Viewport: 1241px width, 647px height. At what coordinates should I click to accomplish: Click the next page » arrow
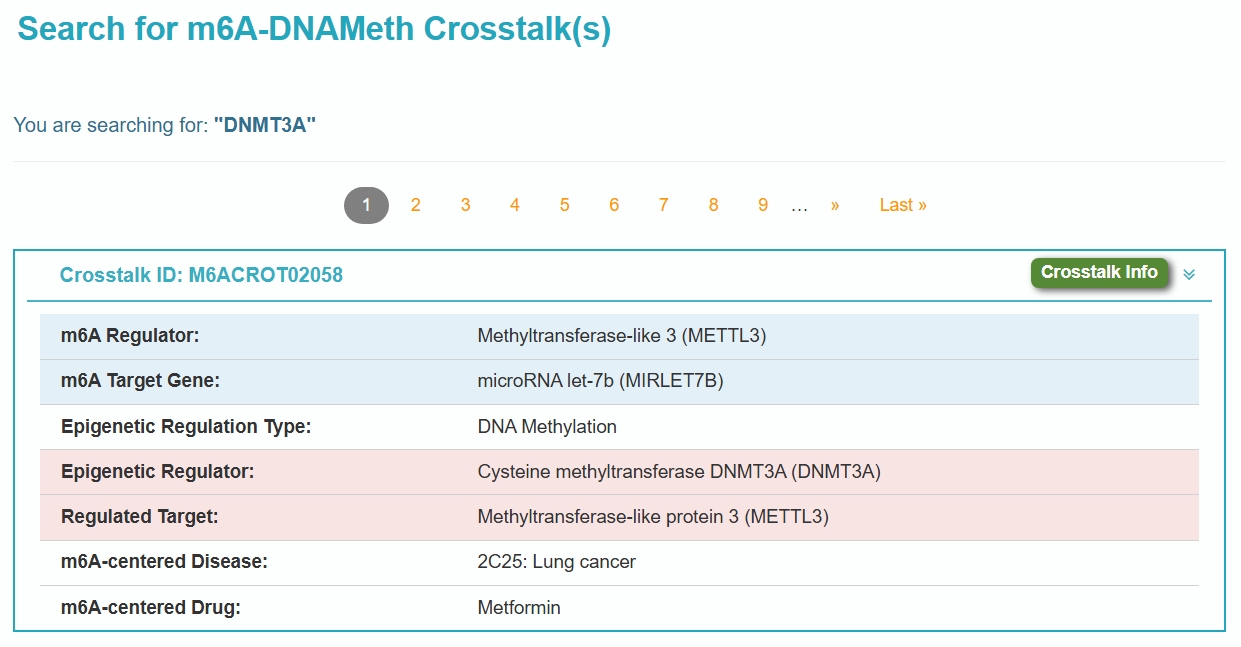tap(835, 205)
